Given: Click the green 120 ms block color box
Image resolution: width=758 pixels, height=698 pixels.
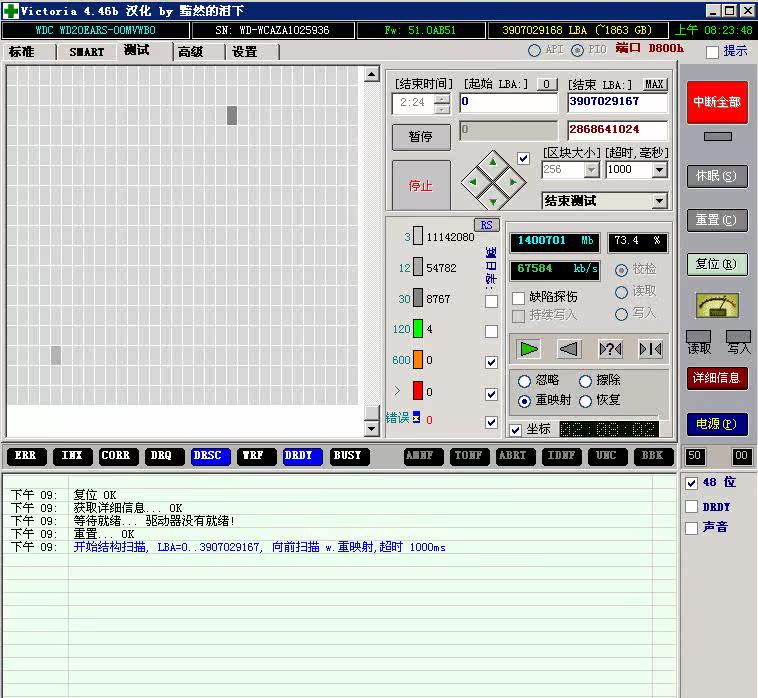Looking at the screenshot, I should 418,329.
